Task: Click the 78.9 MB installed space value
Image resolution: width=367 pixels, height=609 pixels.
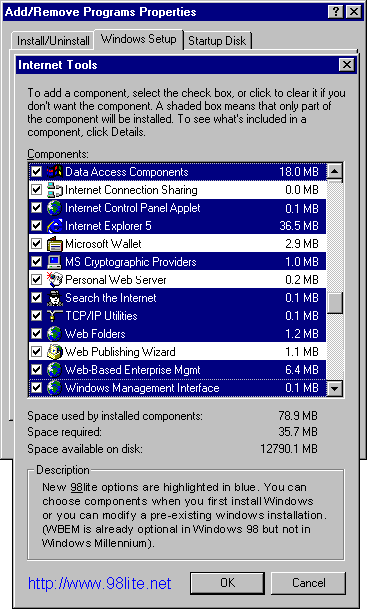Action: click(298, 416)
